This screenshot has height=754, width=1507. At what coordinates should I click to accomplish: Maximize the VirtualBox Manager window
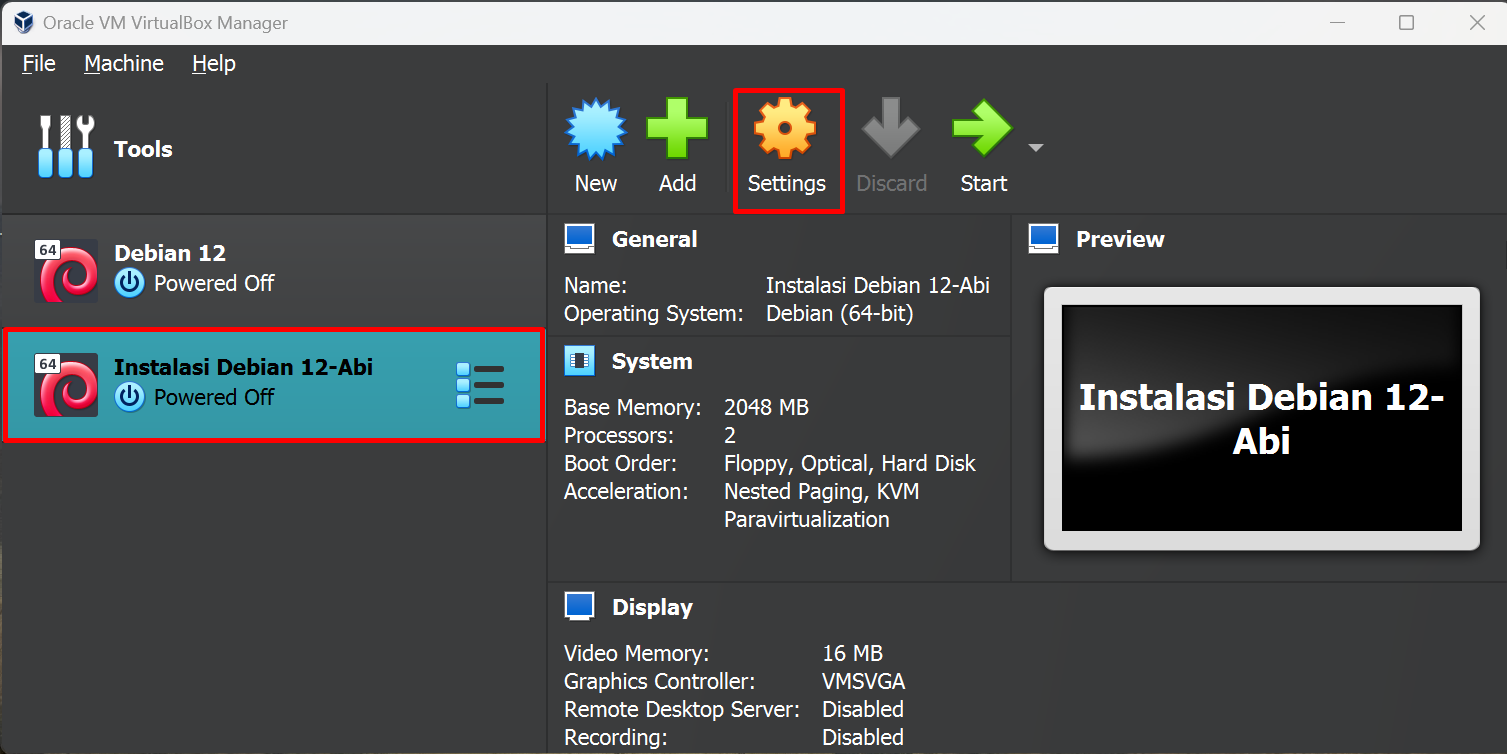pos(1406,22)
